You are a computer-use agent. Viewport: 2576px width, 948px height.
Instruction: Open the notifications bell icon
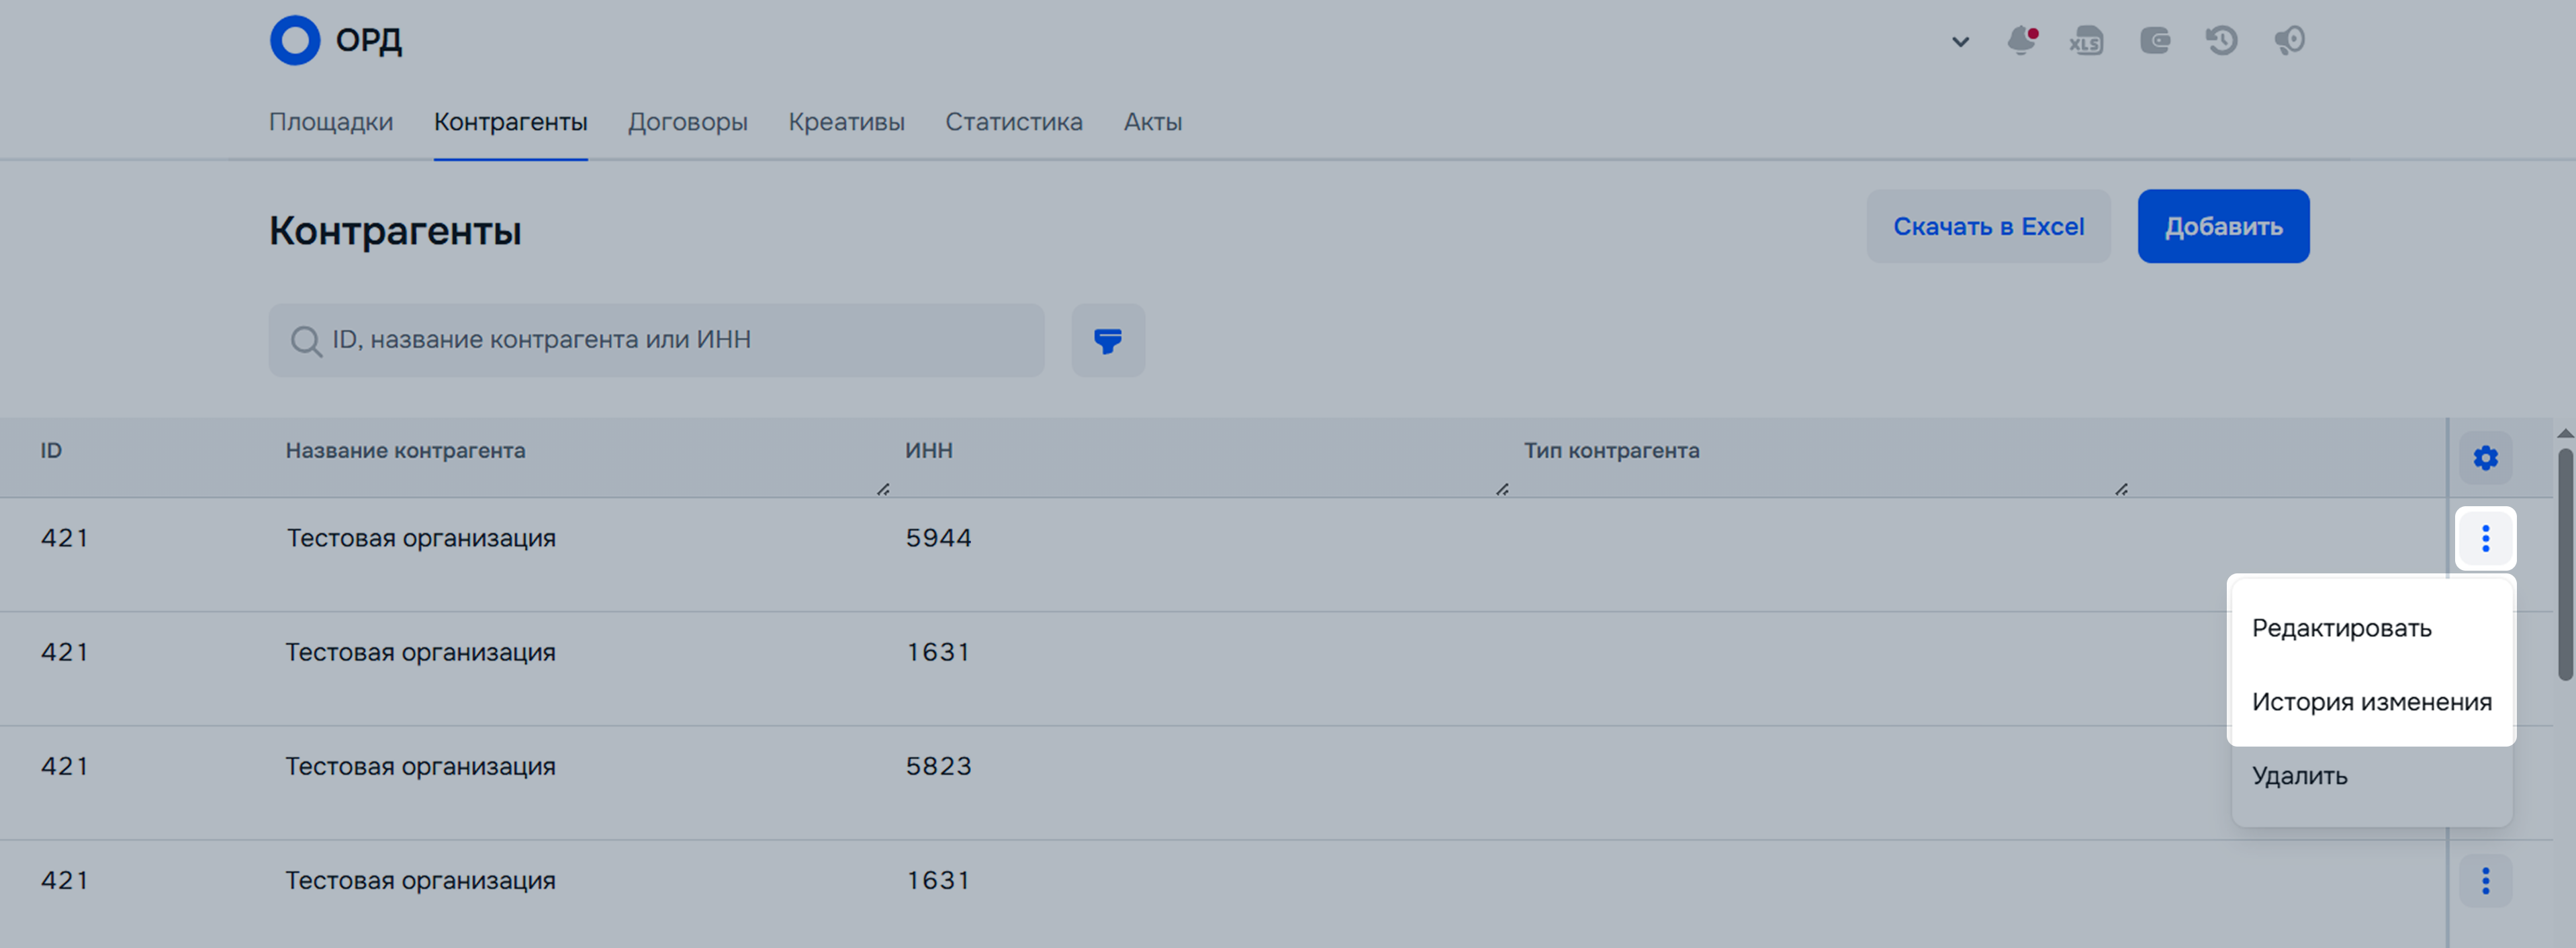(x=2021, y=41)
